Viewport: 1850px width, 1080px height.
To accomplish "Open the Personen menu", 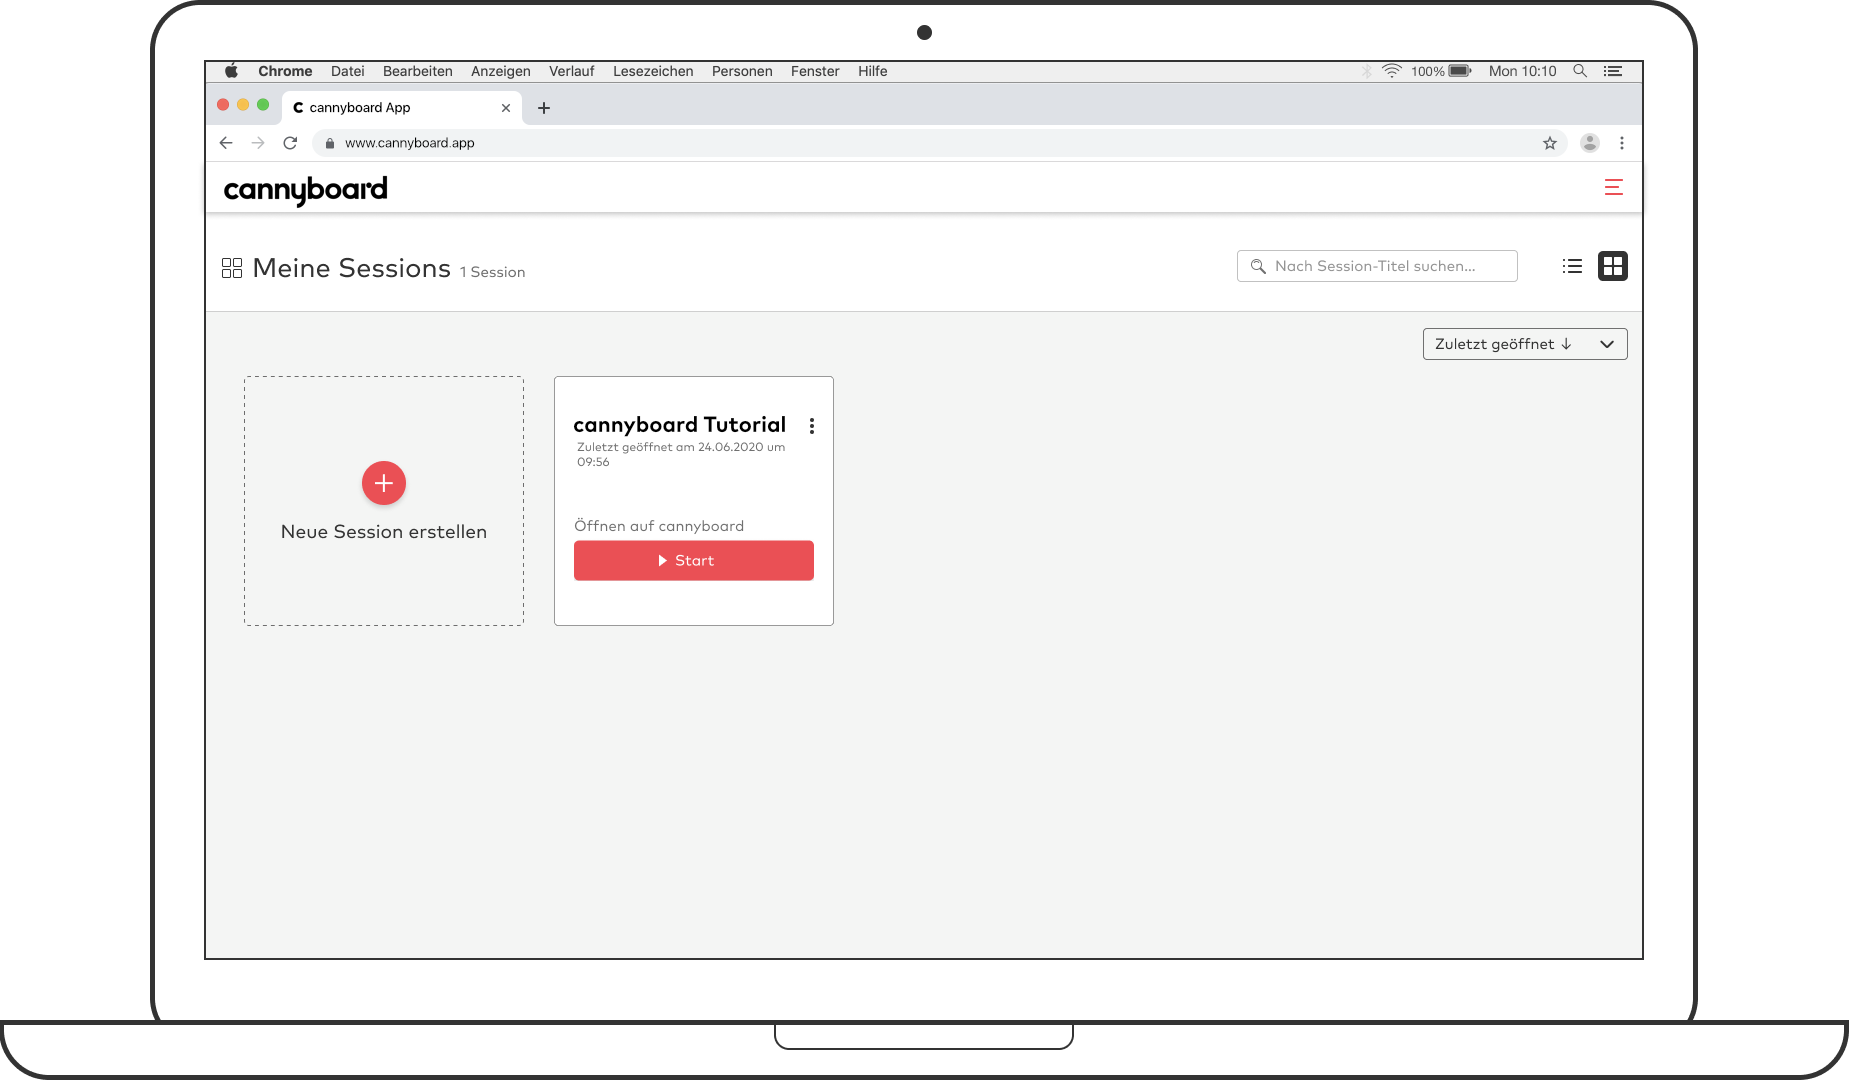I will pyautogui.click(x=742, y=71).
